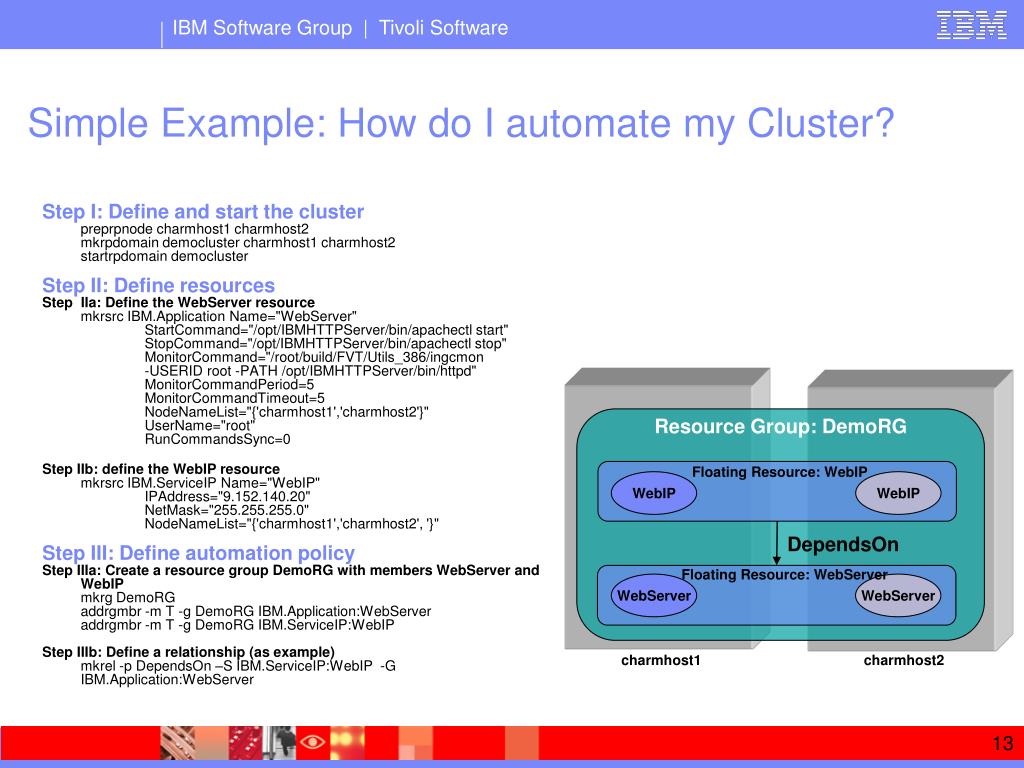The height and width of the screenshot is (768, 1024).
Task: Click the 'IPAddress="9.152.140.20"' line
Action: [x=227, y=497]
